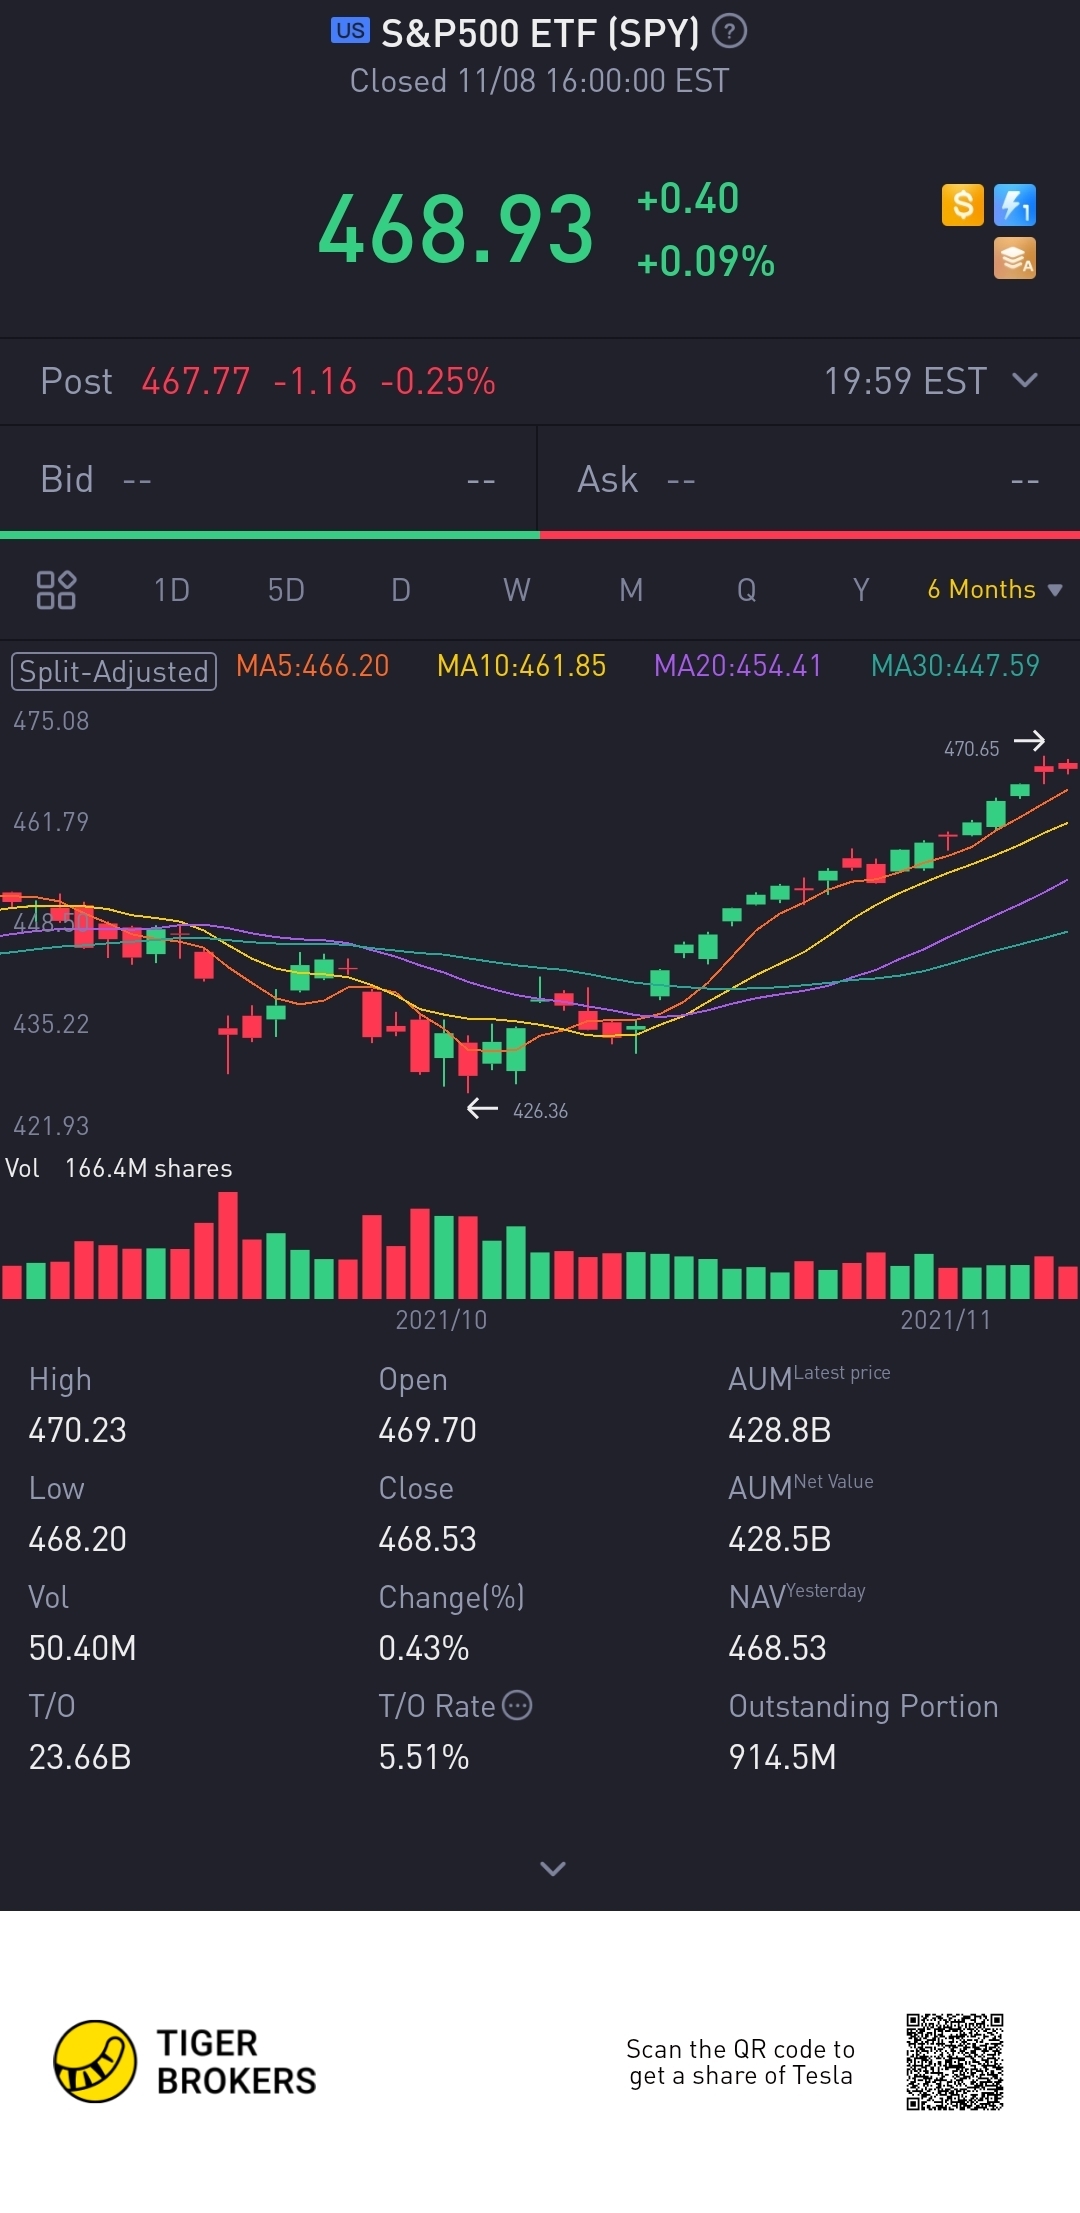Select the Y yearly chart tab

[x=861, y=590]
